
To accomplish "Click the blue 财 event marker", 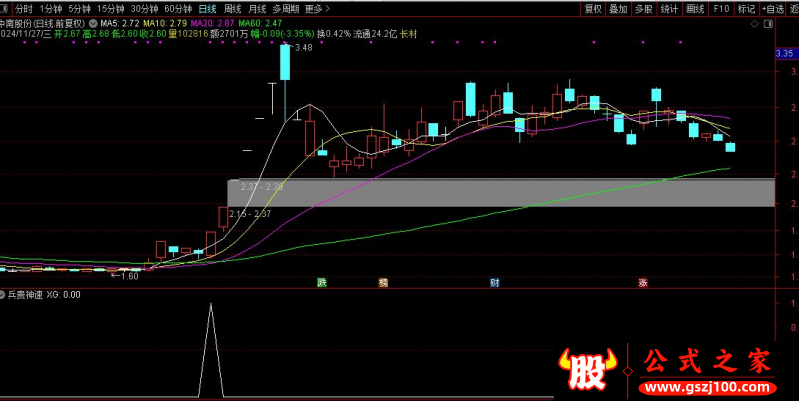I will 494,282.
